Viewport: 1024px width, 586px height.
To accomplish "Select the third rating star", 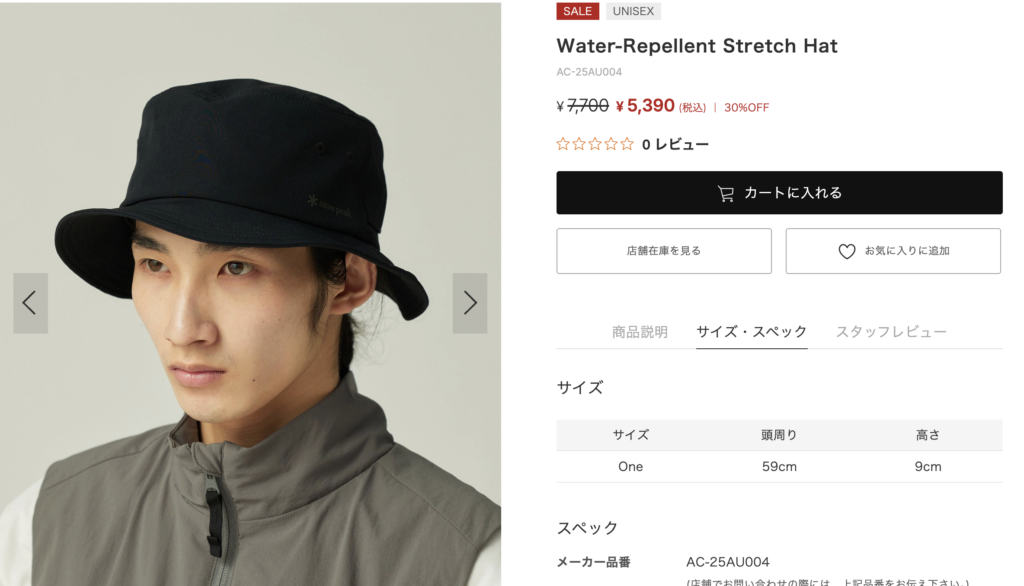I will point(595,144).
